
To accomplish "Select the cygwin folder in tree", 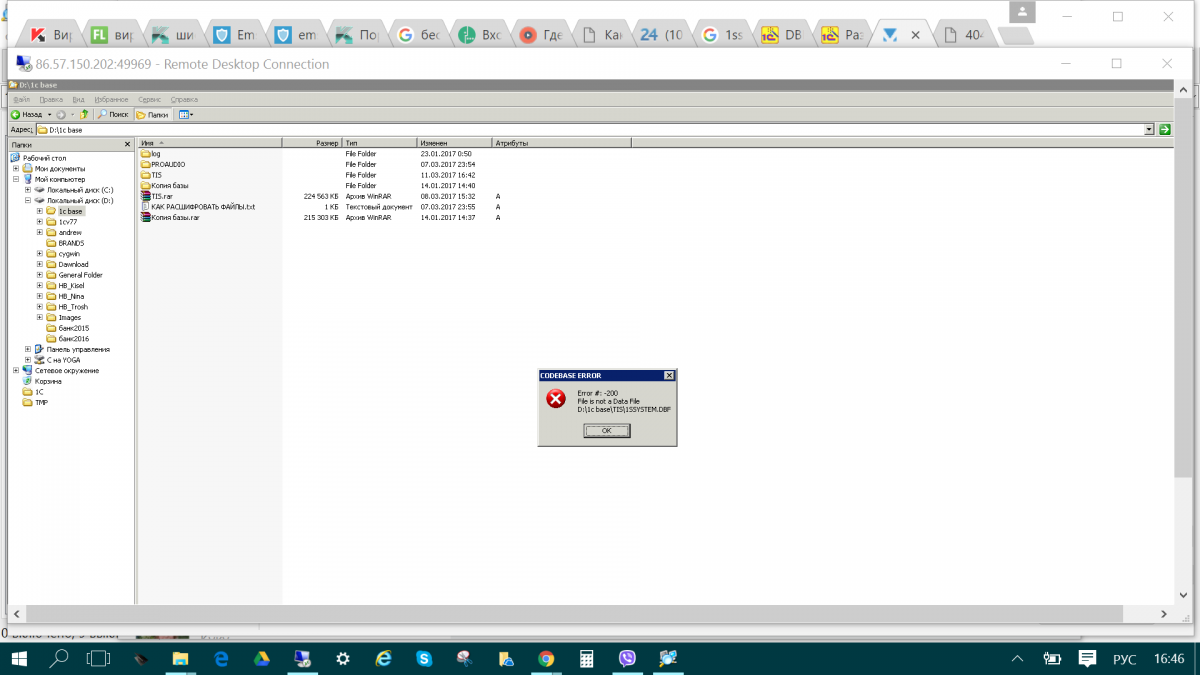I will 69,254.
